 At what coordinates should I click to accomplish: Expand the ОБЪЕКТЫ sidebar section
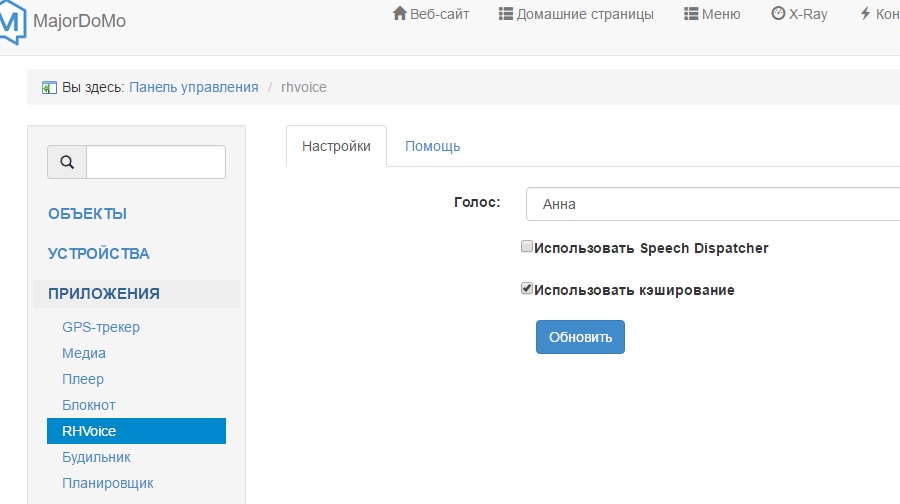[87, 213]
